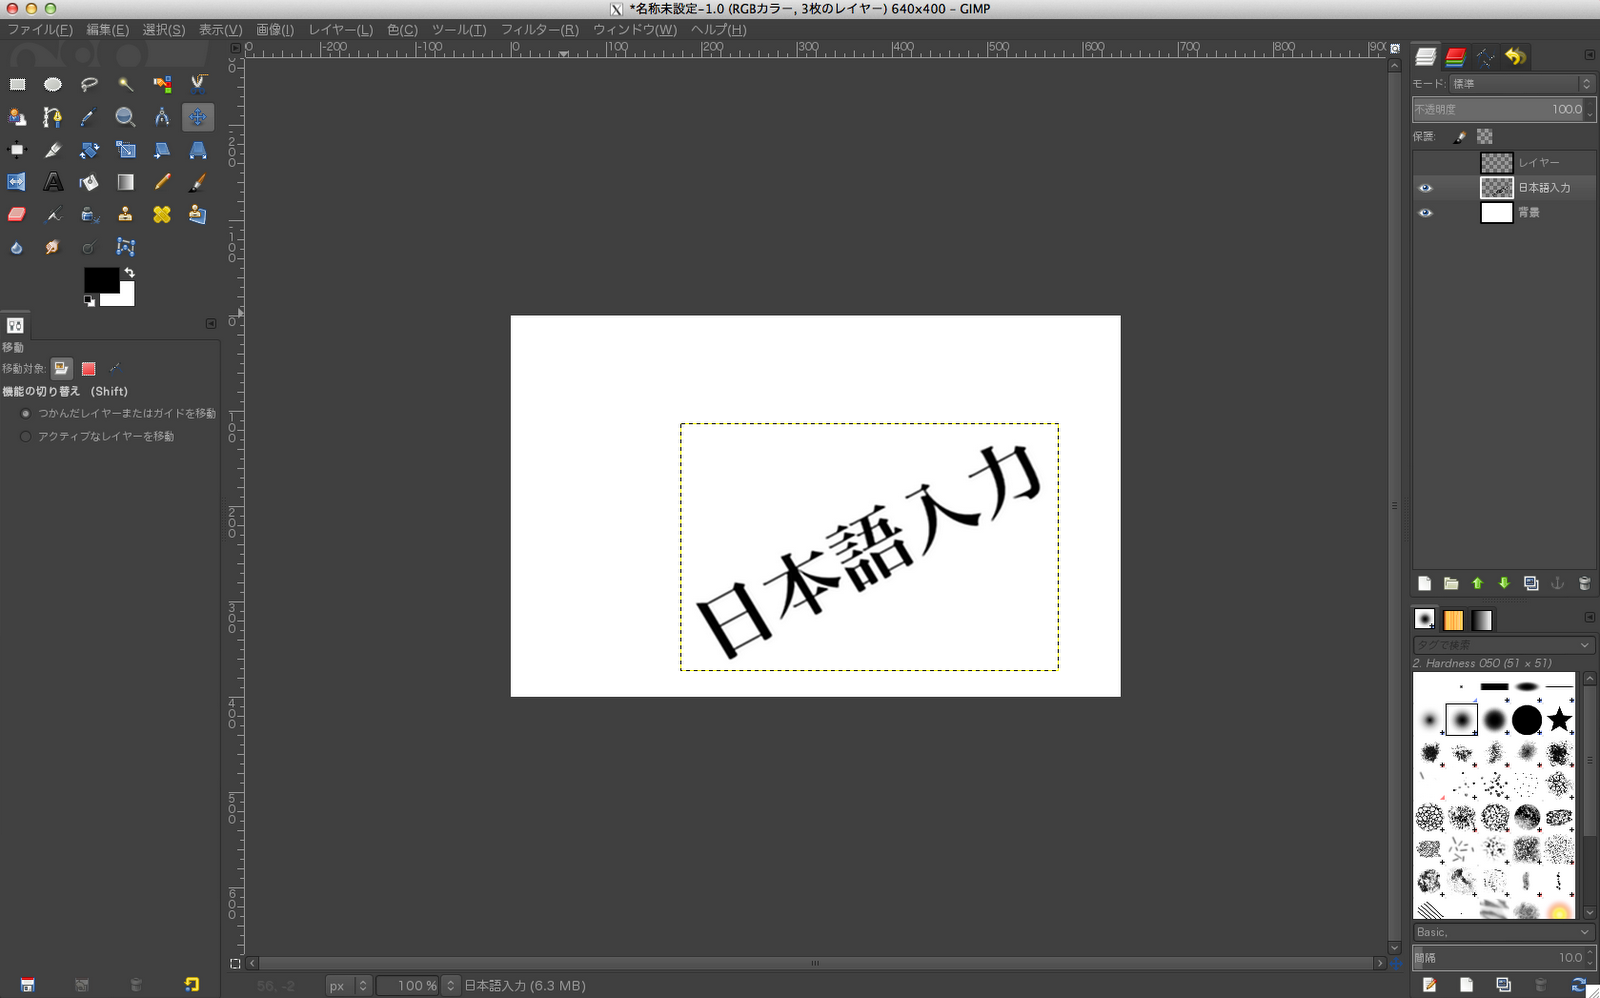
Task: Select the Text tool
Action: tap(53, 182)
